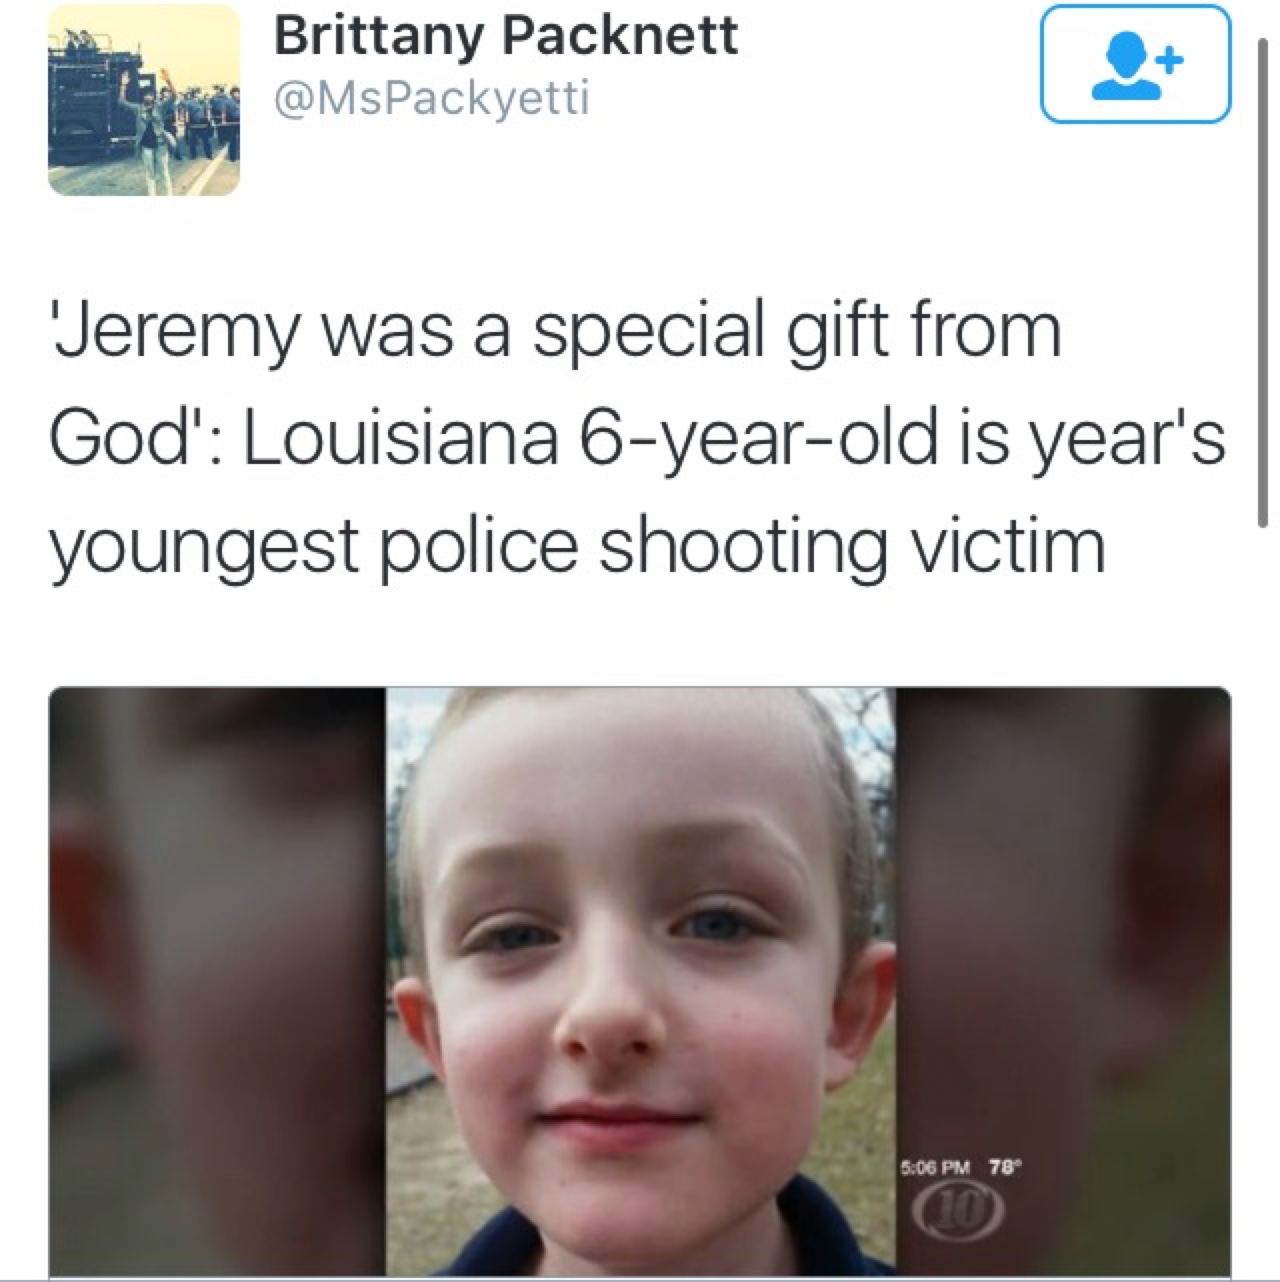
Task: Click the Brittany Packnett display name
Action: [x=505, y=36]
